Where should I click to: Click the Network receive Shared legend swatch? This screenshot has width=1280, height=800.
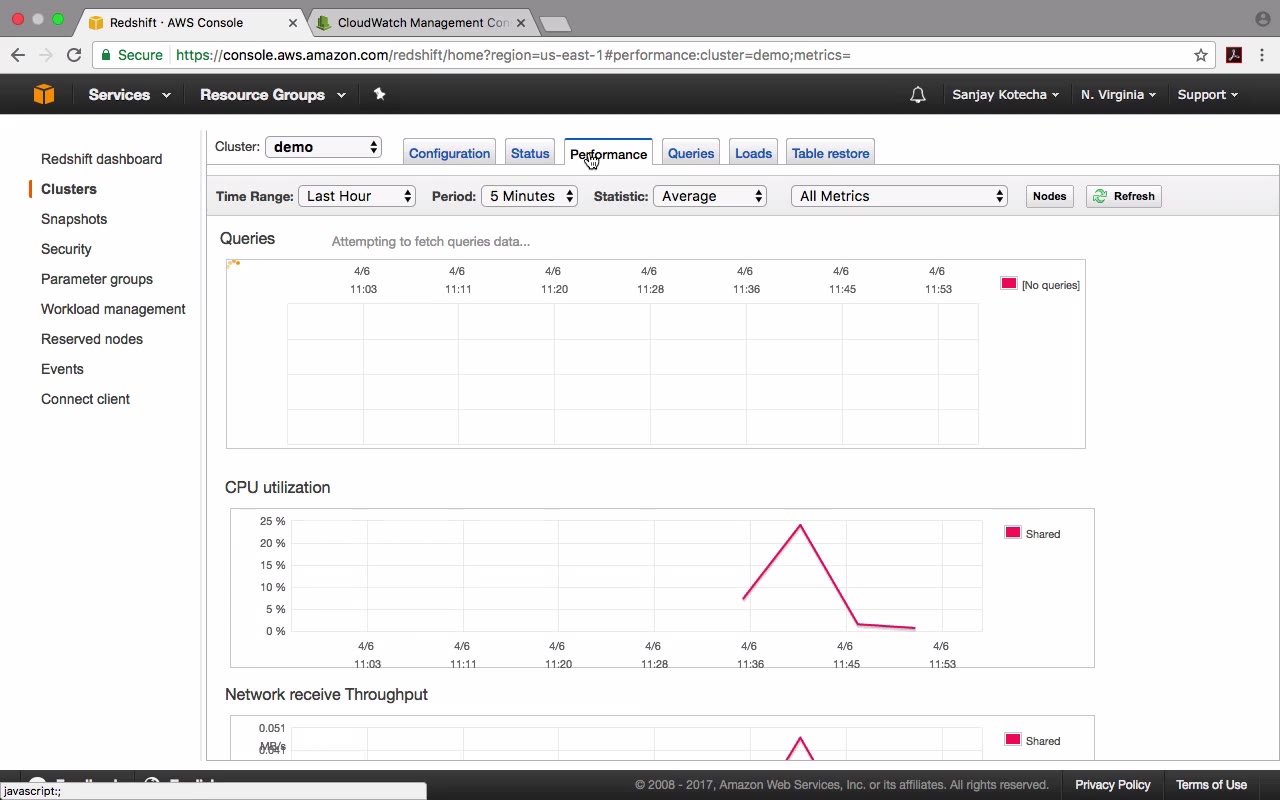pyautogui.click(x=1013, y=740)
